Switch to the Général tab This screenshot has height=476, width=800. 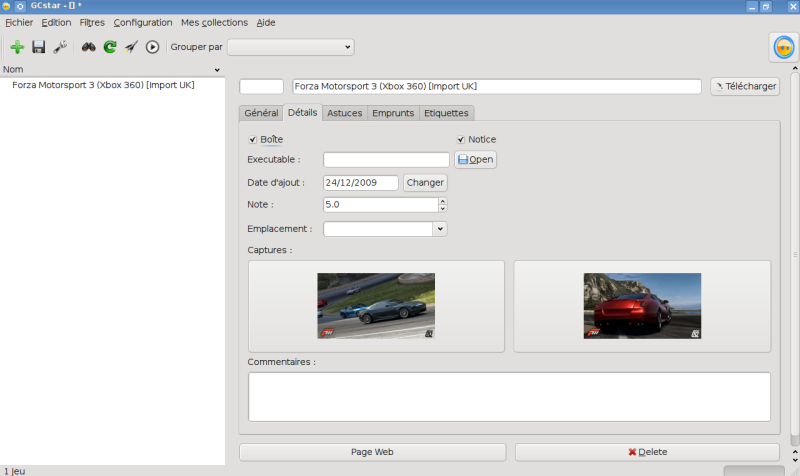pyautogui.click(x=261, y=113)
